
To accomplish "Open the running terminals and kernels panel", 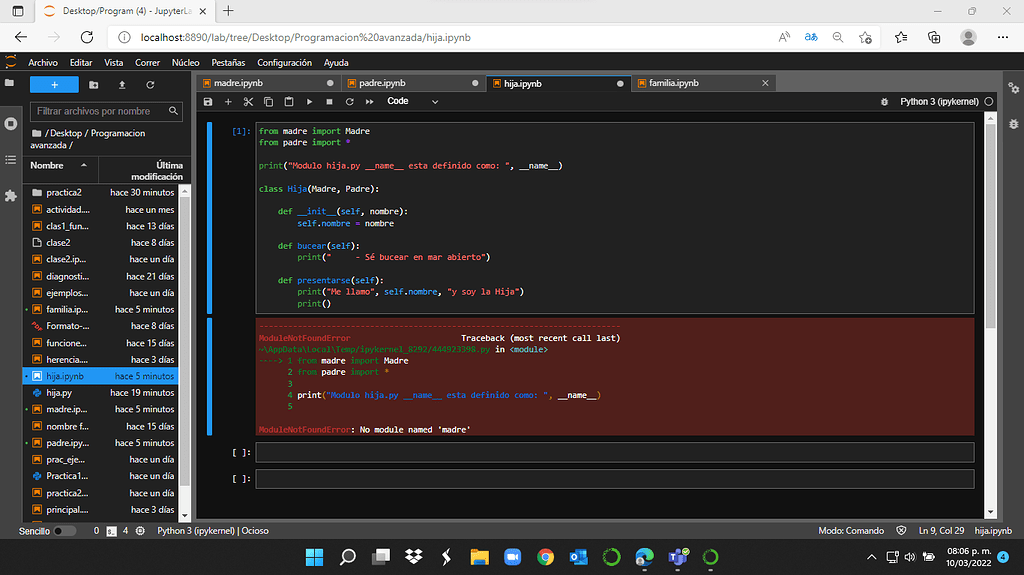I will [11, 123].
